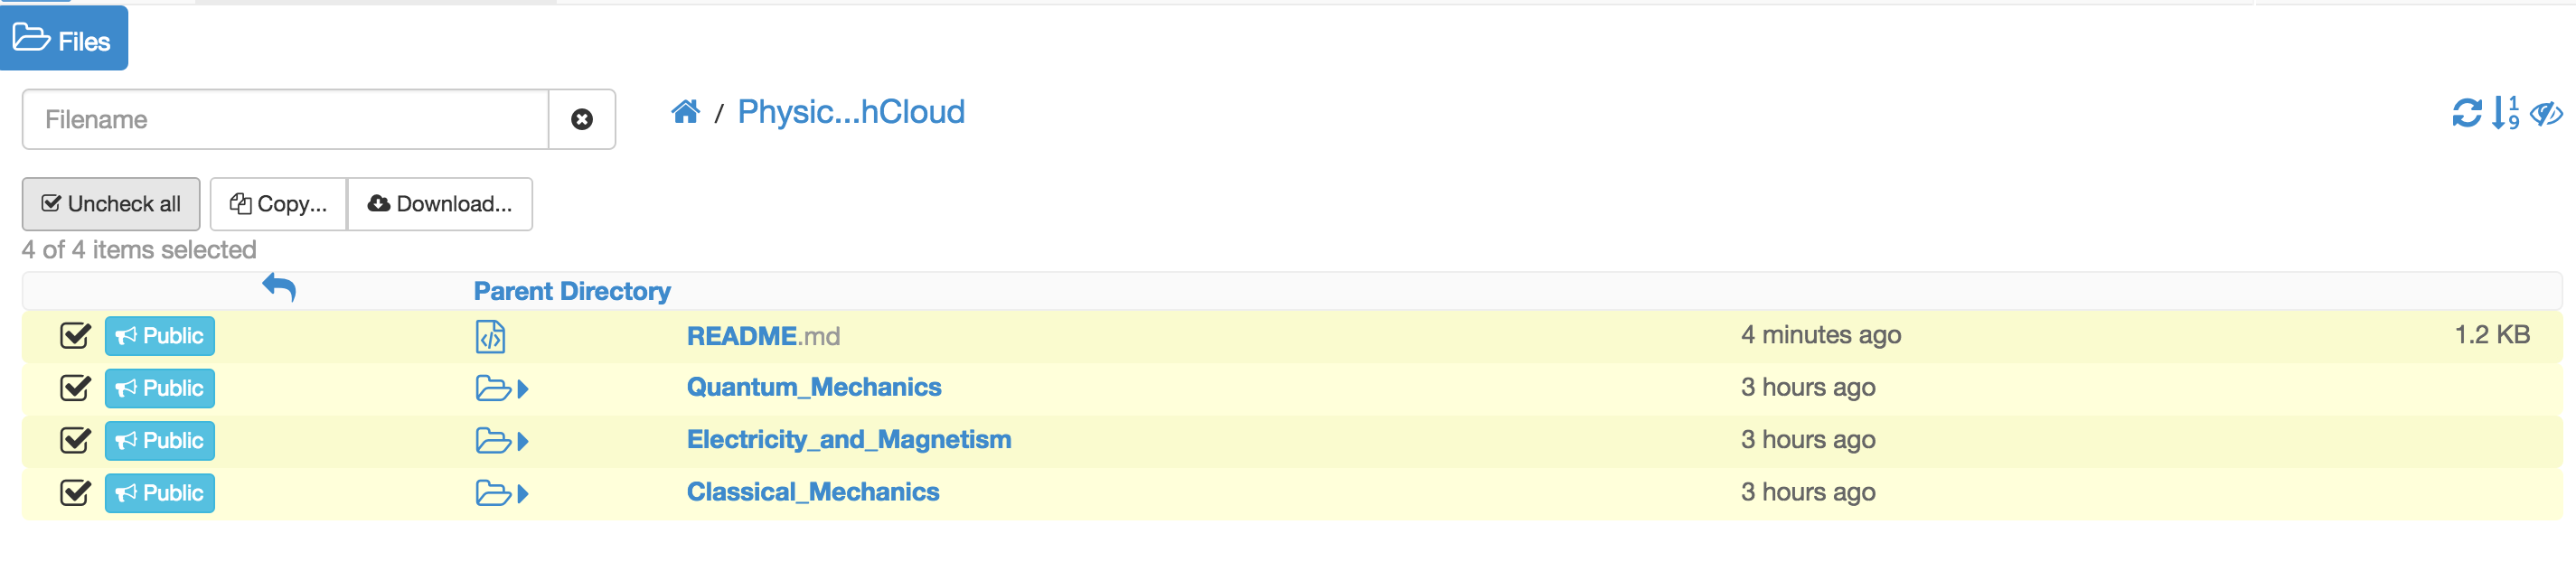Uncheck the README.md checkbox
Image resolution: width=2576 pixels, height=571 pixels.
75,336
